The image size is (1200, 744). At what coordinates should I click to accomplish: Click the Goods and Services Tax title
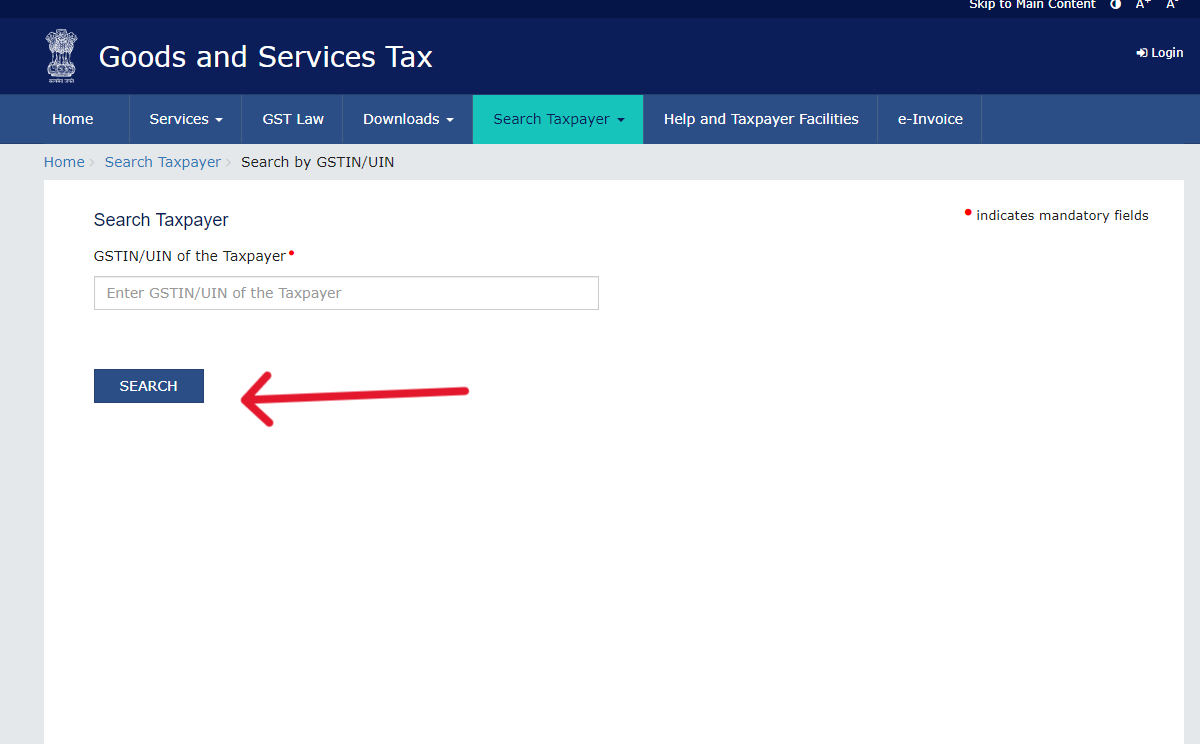pyautogui.click(x=265, y=57)
